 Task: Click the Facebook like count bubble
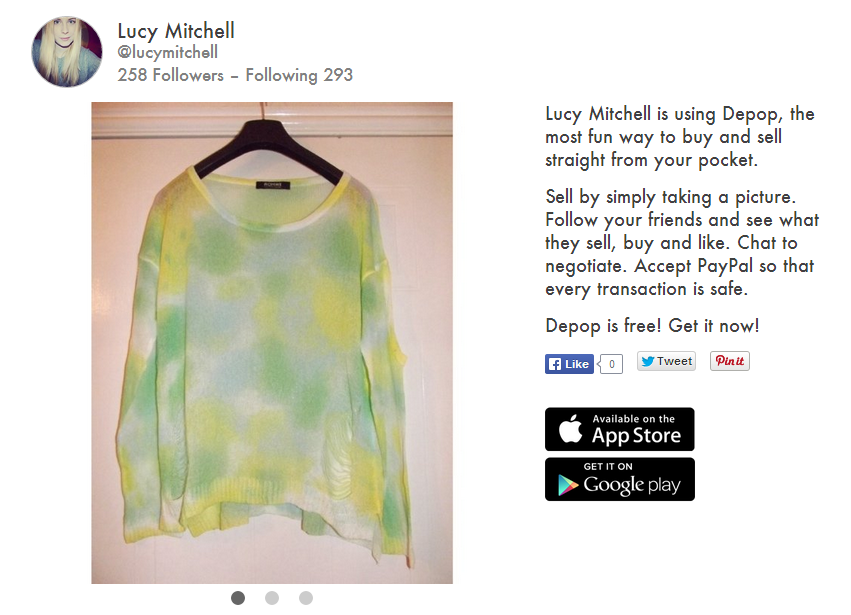coord(611,364)
